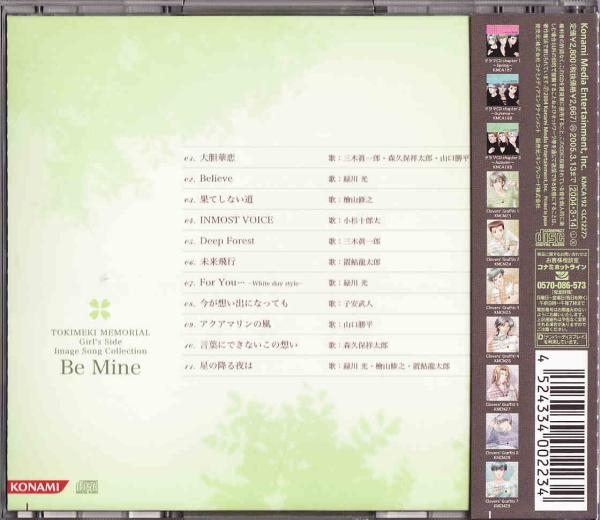Select the Chapter 3 Autumn cover thumbnail
Image resolution: width=600 pixels, height=520 pixels.
point(502,138)
